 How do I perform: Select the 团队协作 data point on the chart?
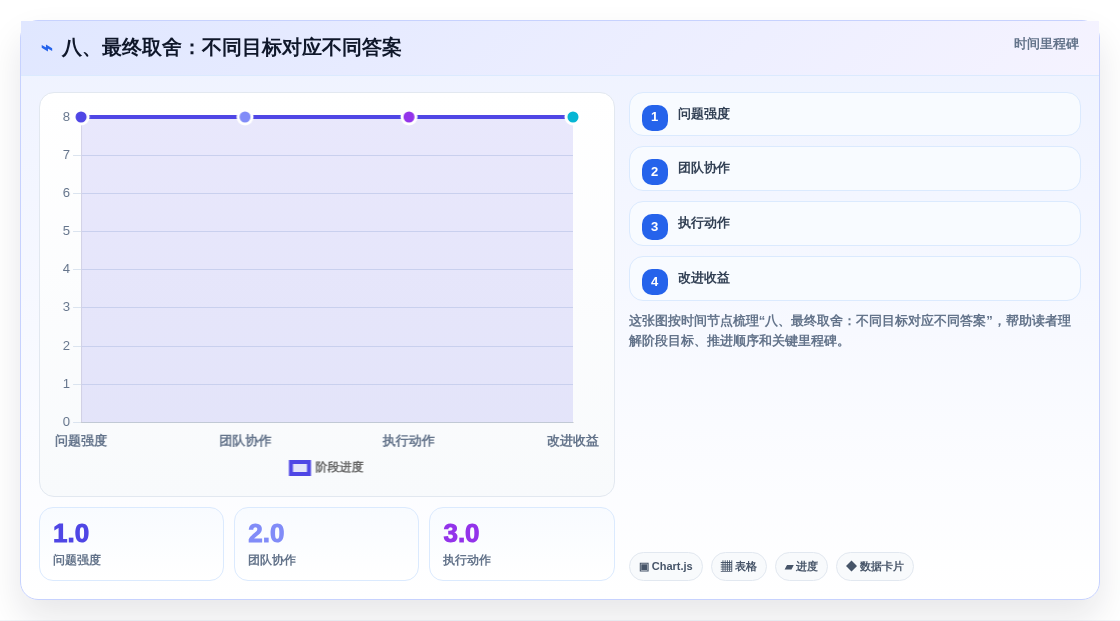pos(245,117)
